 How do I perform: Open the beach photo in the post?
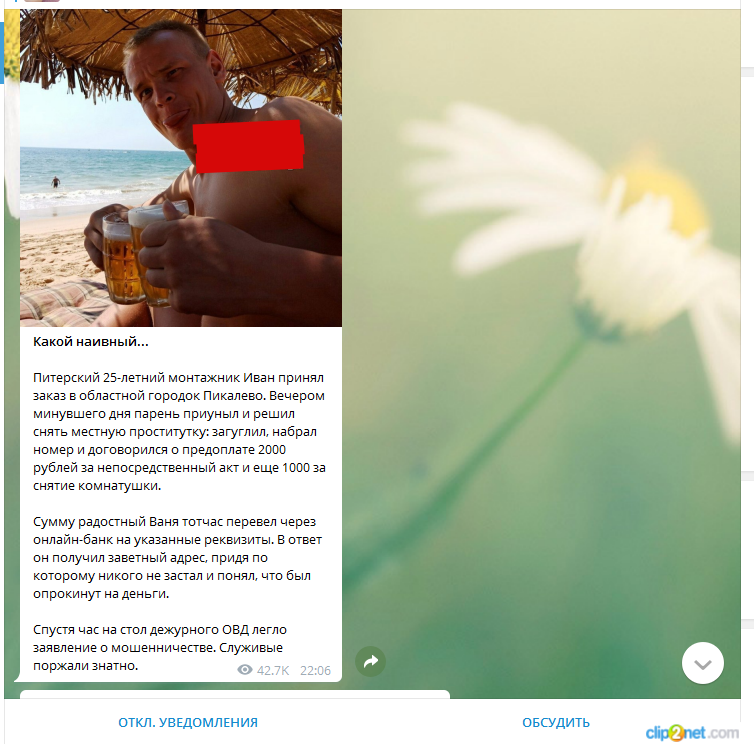click(181, 168)
